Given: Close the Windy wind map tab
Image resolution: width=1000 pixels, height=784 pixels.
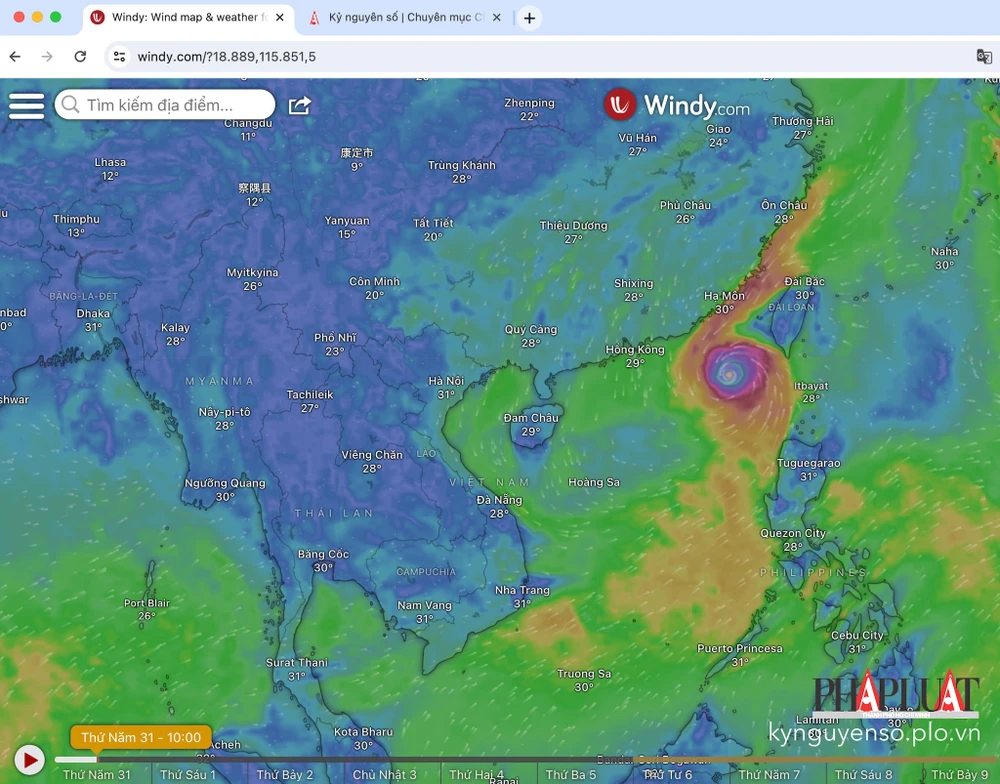Looking at the screenshot, I should pyautogui.click(x=280, y=18).
